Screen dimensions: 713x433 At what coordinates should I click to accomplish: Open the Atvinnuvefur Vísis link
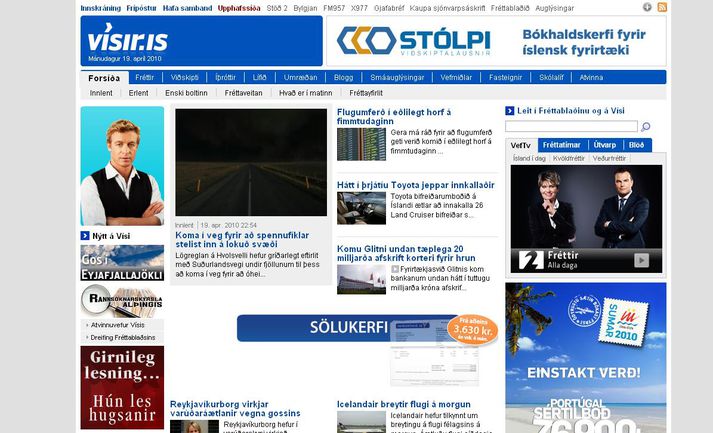point(117,325)
